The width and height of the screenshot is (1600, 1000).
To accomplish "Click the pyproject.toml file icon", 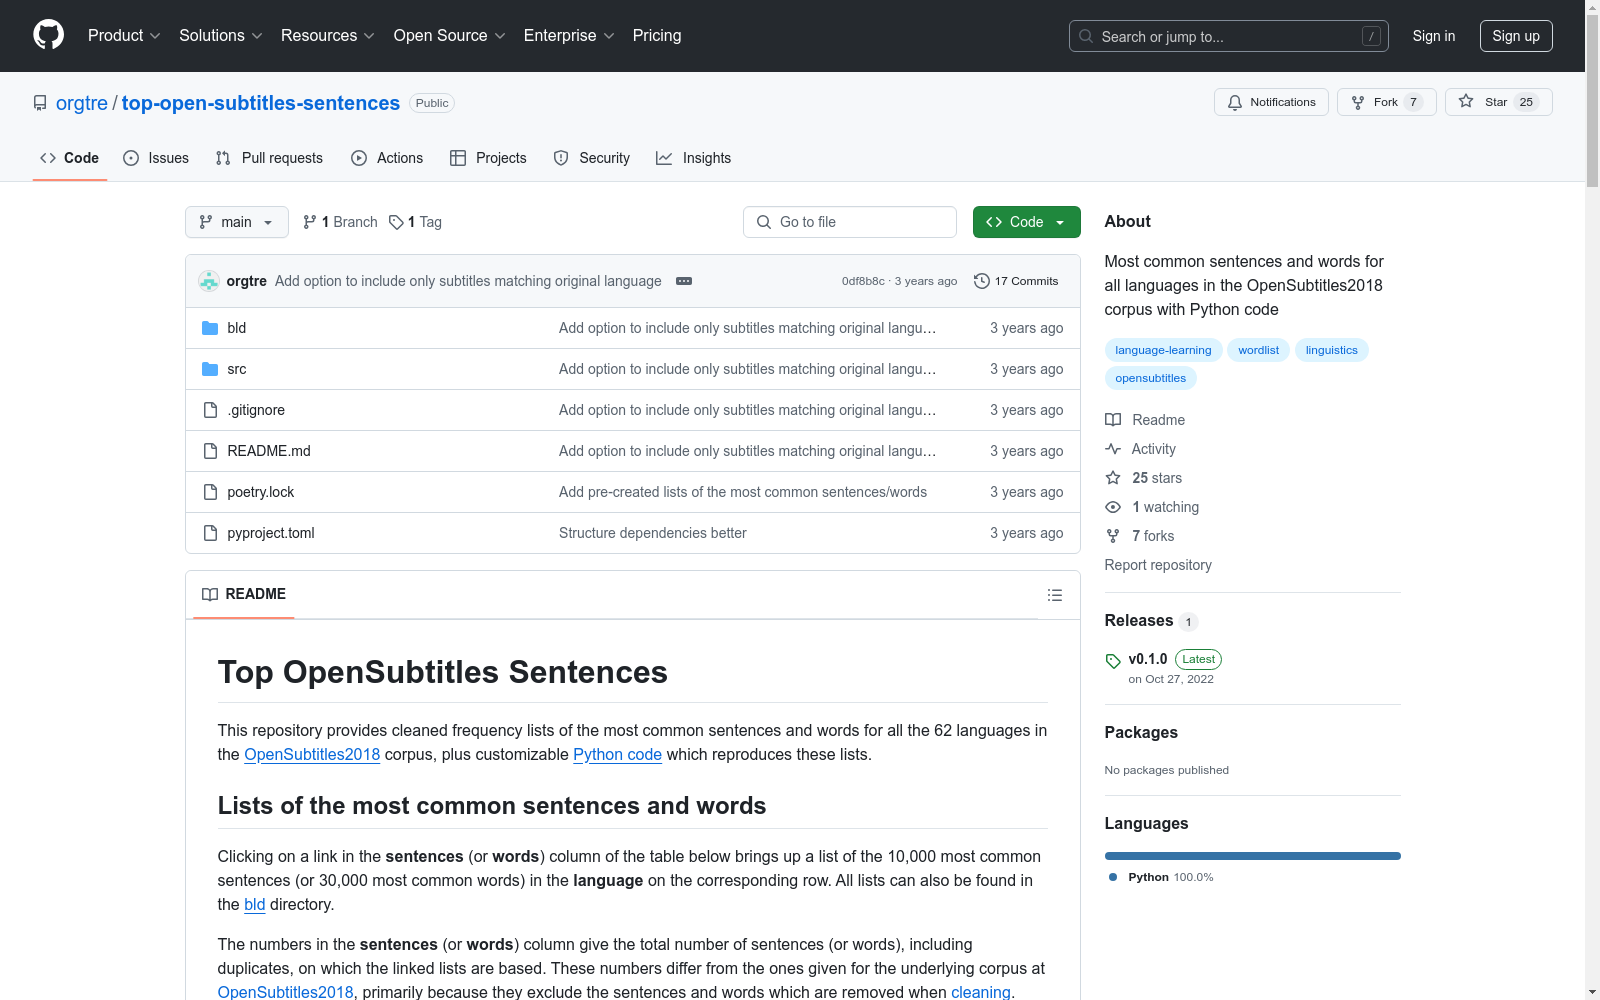I will tap(210, 533).
